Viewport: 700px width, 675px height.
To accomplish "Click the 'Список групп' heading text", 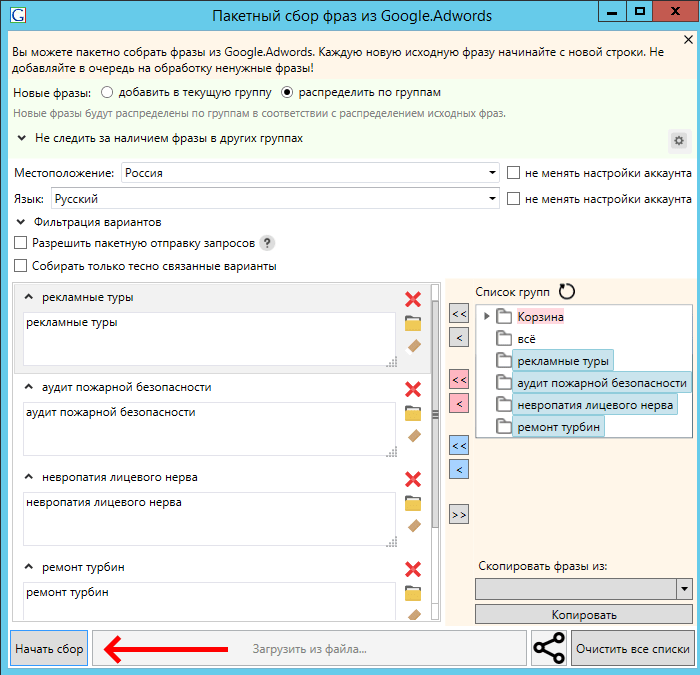I will (x=512, y=292).
